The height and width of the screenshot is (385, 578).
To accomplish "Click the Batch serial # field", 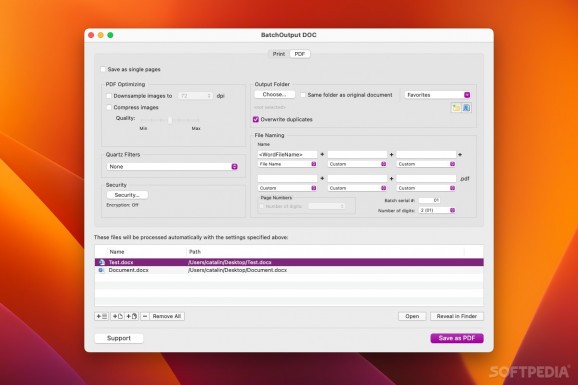I will point(429,200).
